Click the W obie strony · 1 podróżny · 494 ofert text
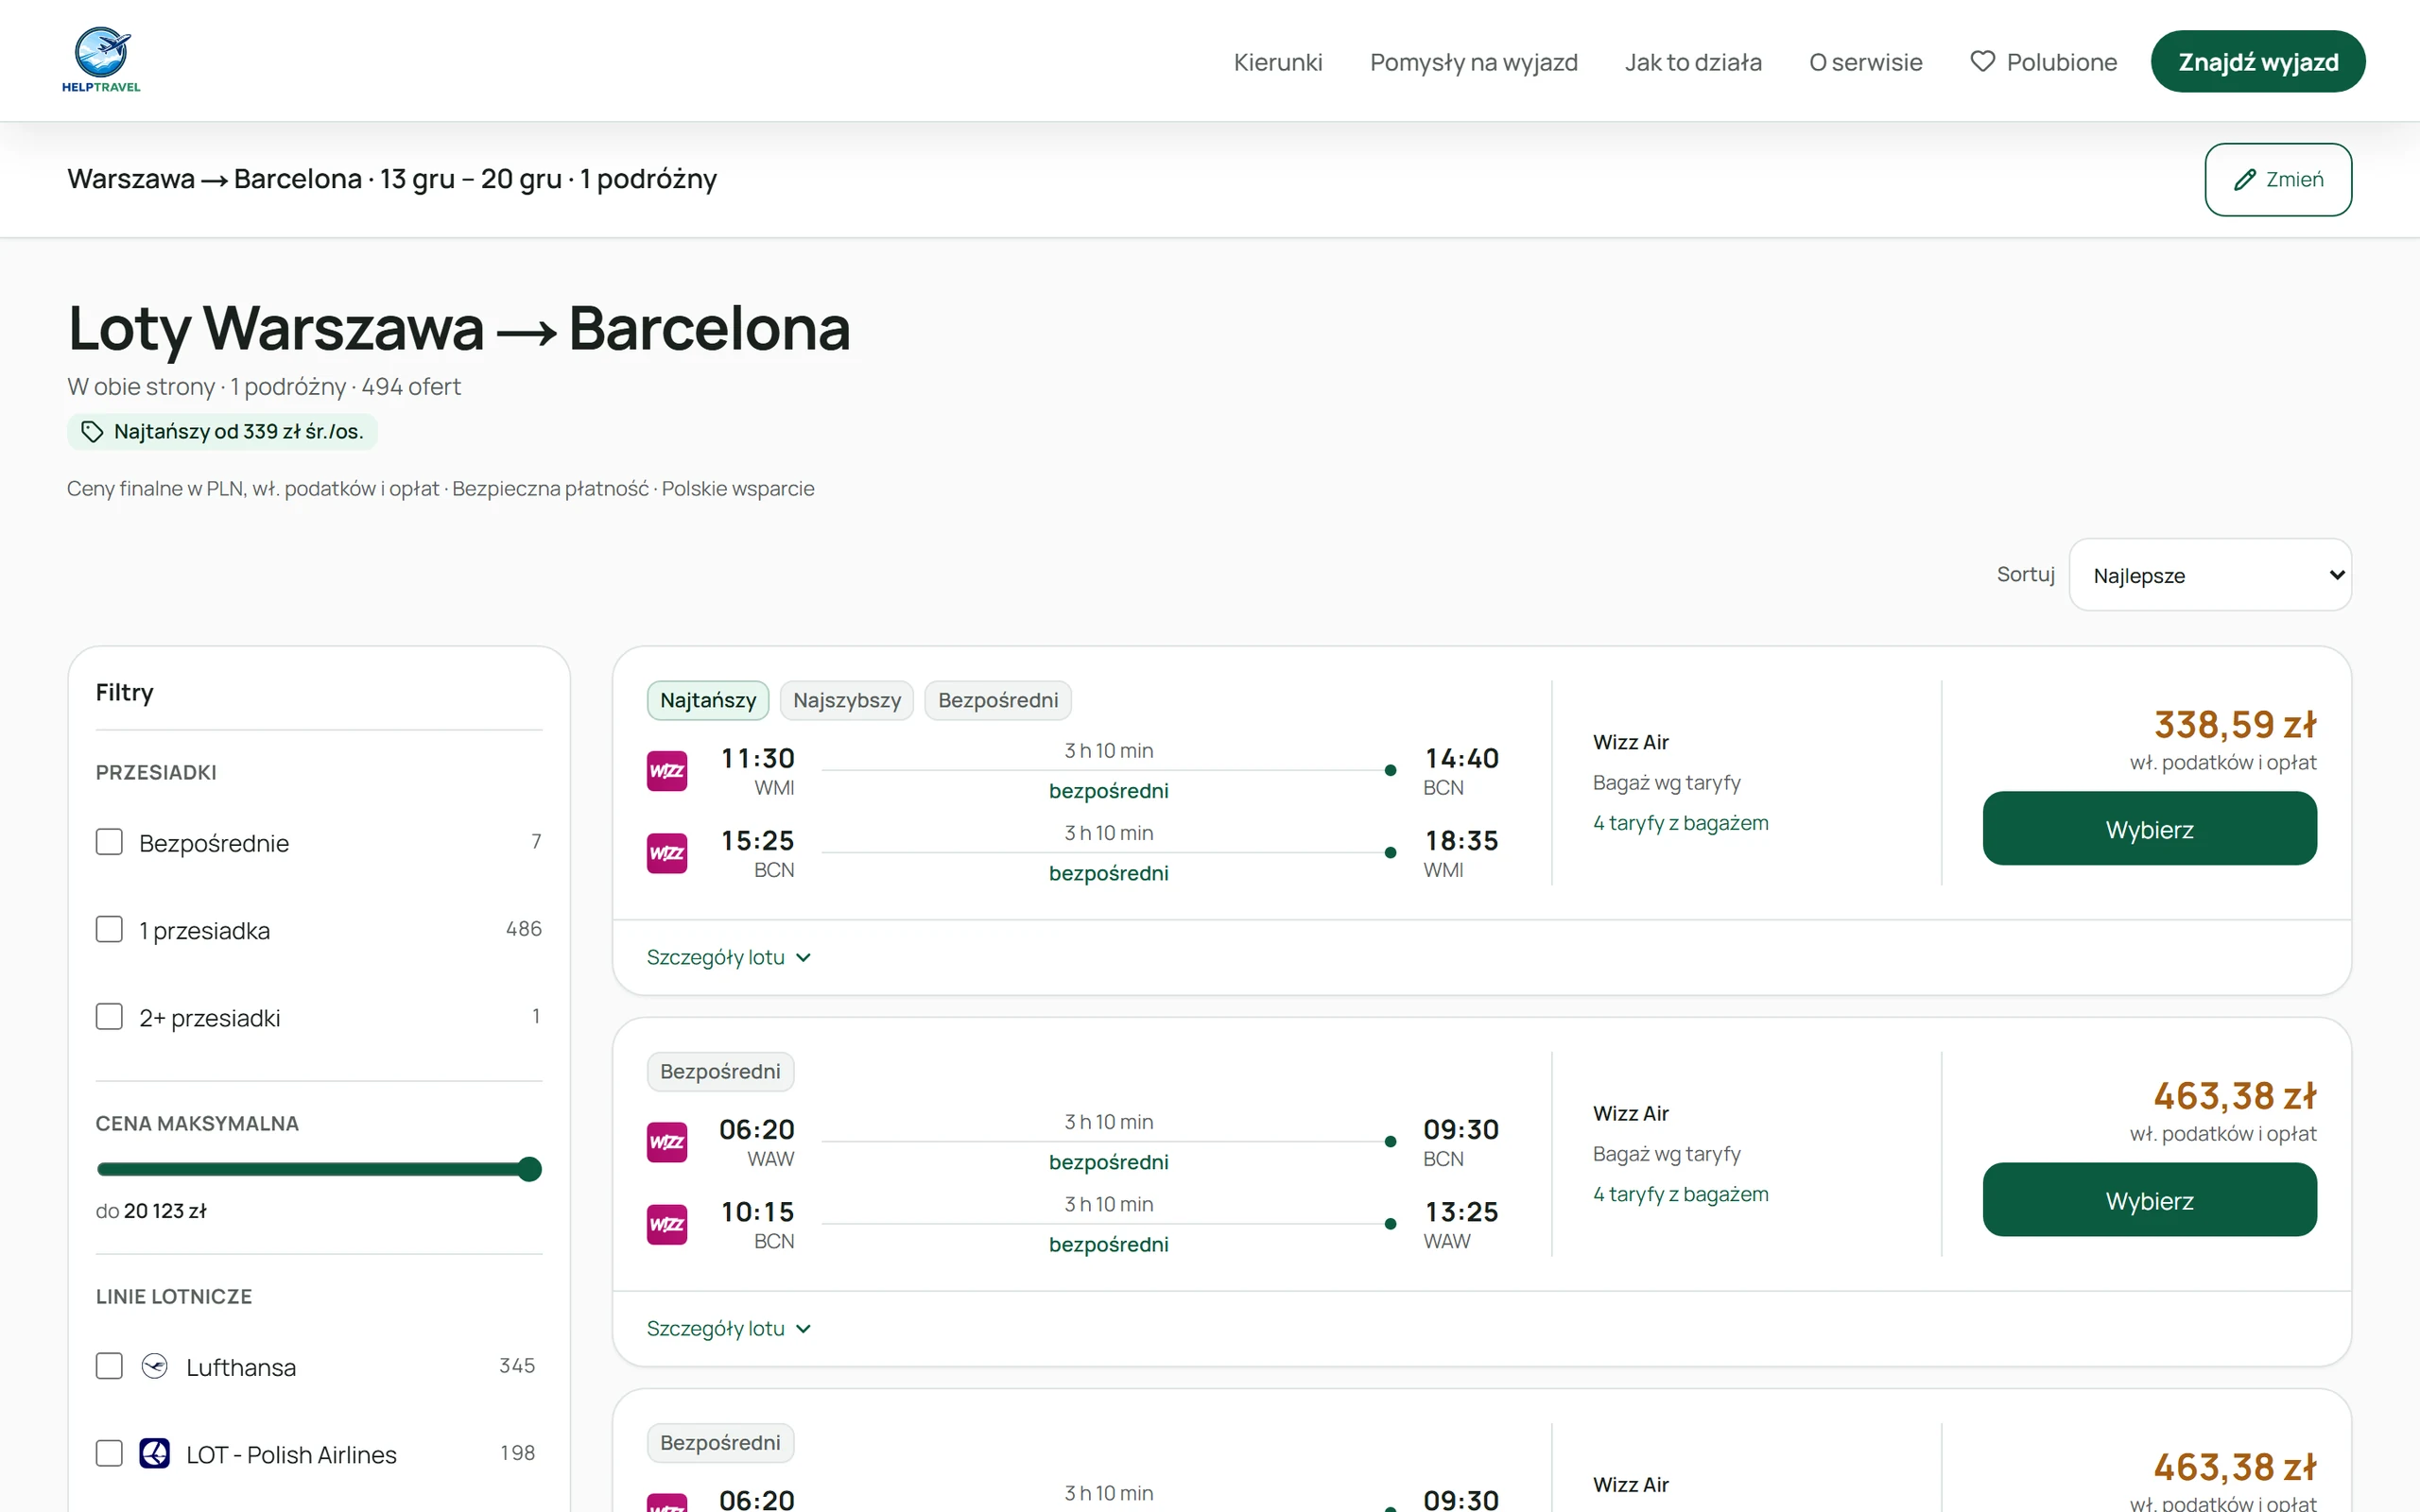The height and width of the screenshot is (1512, 2420). click(x=264, y=387)
